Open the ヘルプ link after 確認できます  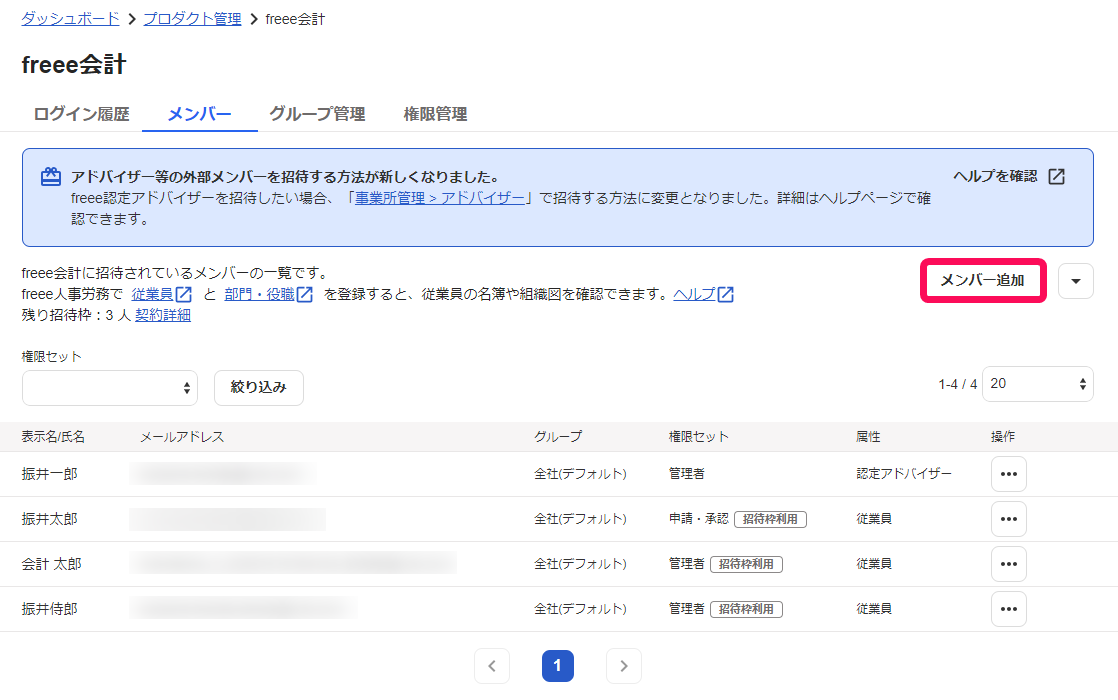pyautogui.click(x=694, y=294)
